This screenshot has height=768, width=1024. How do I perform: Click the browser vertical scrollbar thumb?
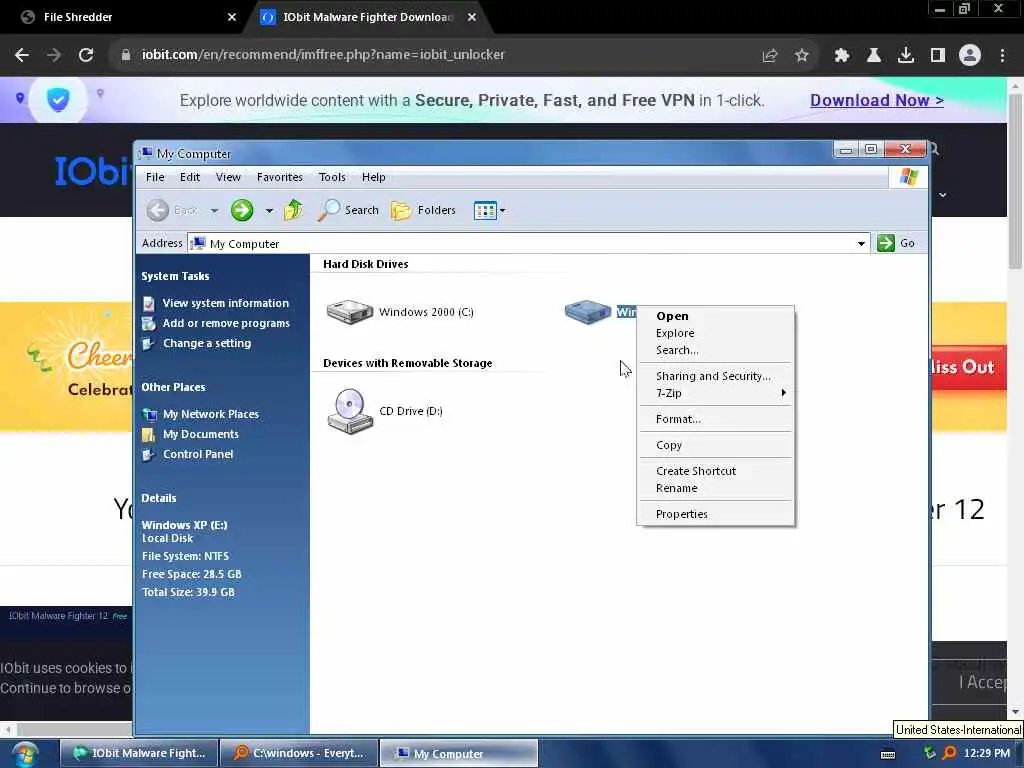pyautogui.click(x=1015, y=181)
